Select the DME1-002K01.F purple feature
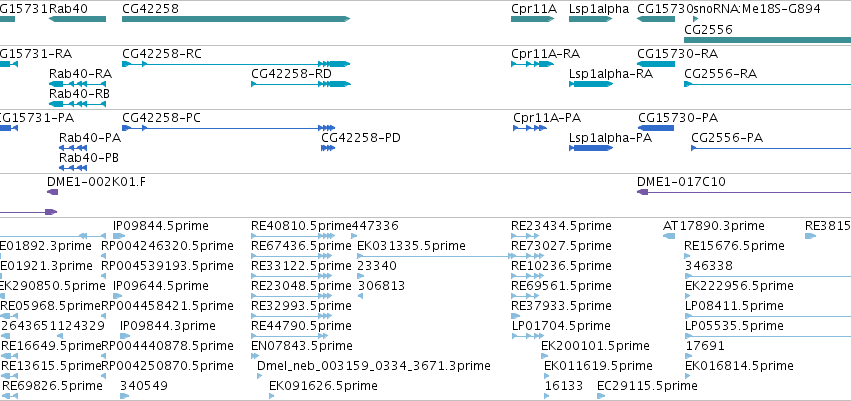Image resolution: width=851 pixels, height=401 pixels. click(53, 192)
